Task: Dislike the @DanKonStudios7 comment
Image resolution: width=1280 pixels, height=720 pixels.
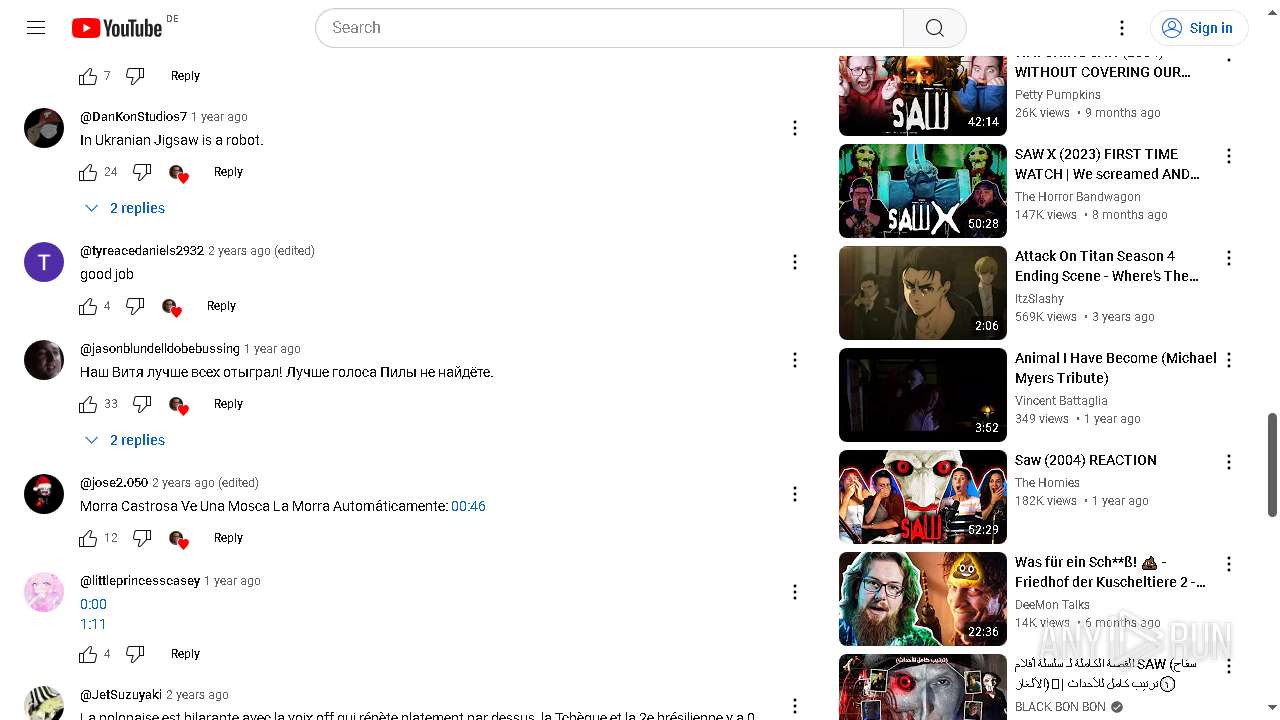Action: 142,172
